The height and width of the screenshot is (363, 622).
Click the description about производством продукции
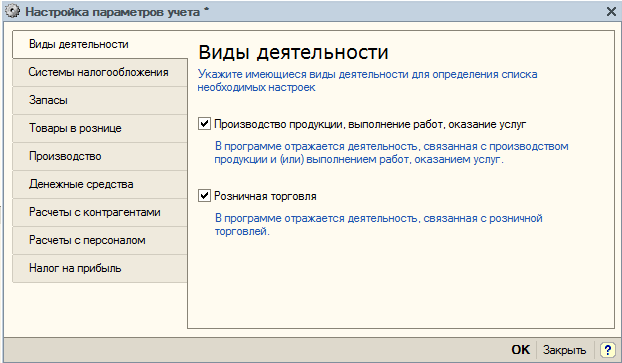coord(392,153)
